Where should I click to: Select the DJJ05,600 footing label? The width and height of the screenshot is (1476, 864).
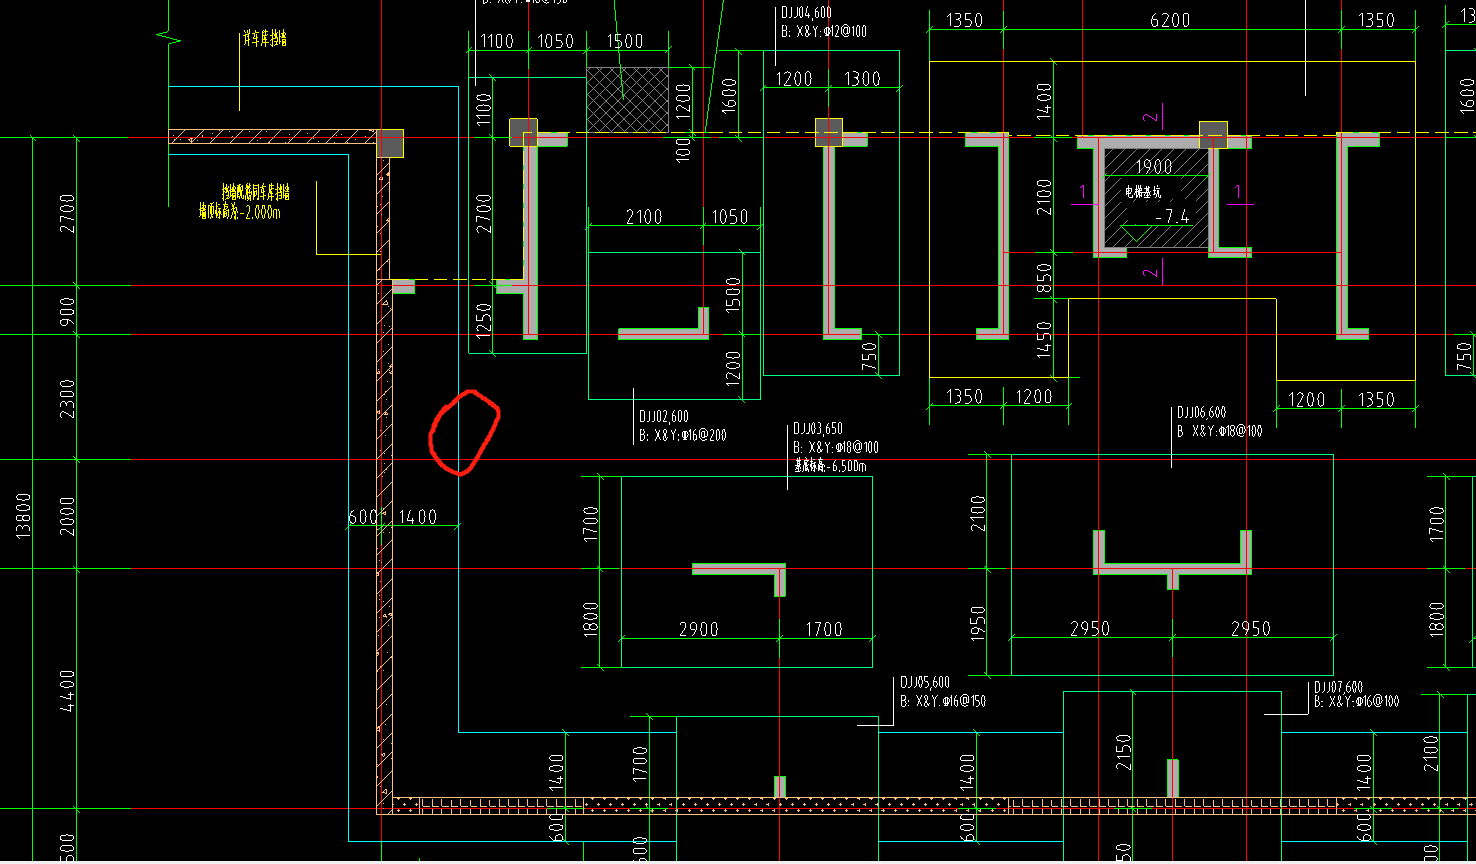click(x=925, y=683)
